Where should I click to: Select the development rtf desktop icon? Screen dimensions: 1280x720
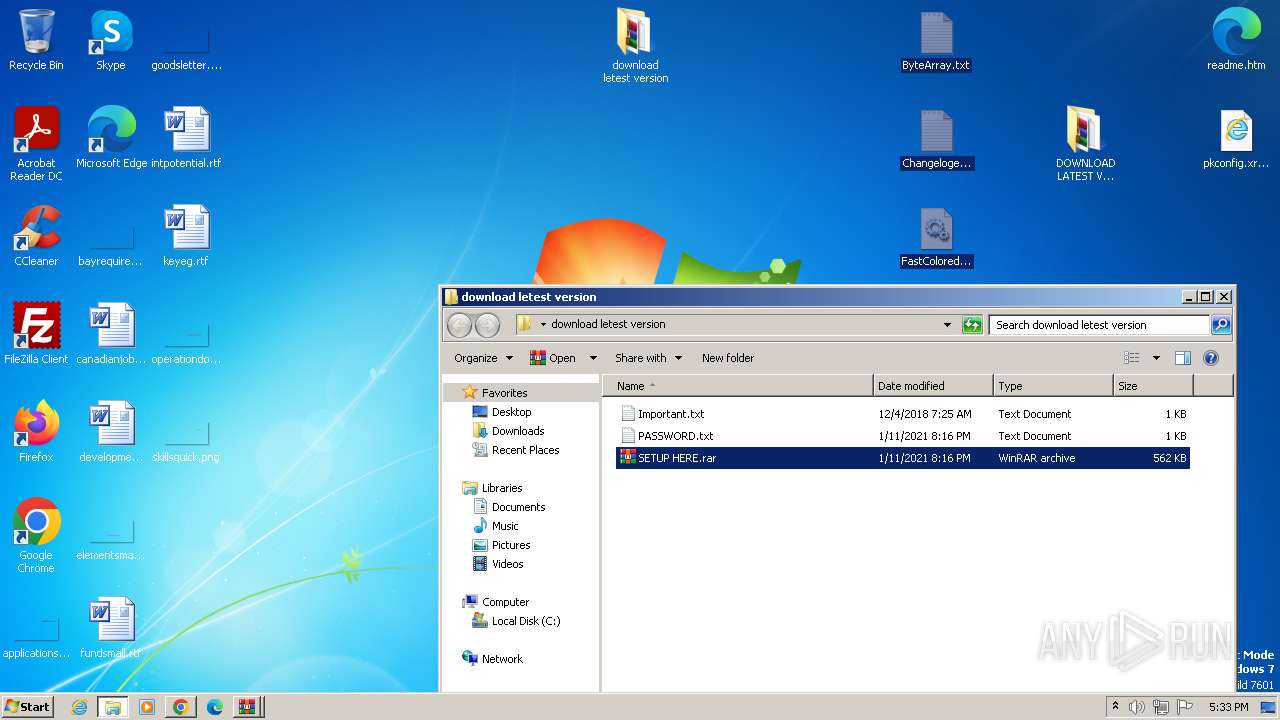coord(111,431)
